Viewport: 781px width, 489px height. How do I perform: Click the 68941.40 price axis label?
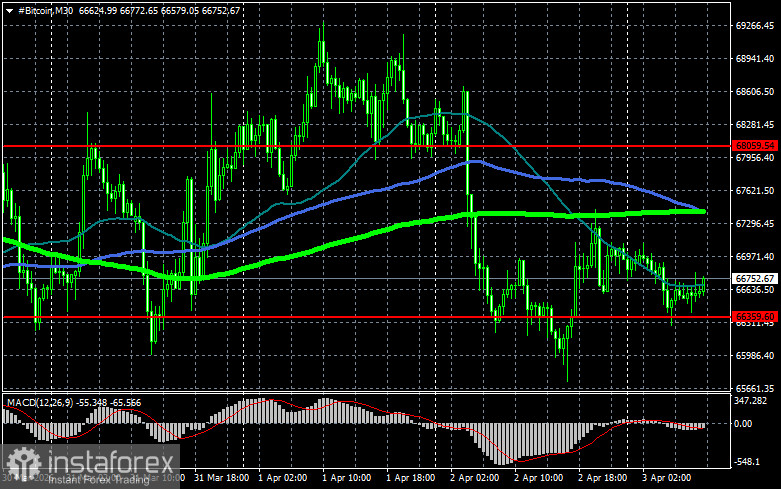tap(755, 59)
